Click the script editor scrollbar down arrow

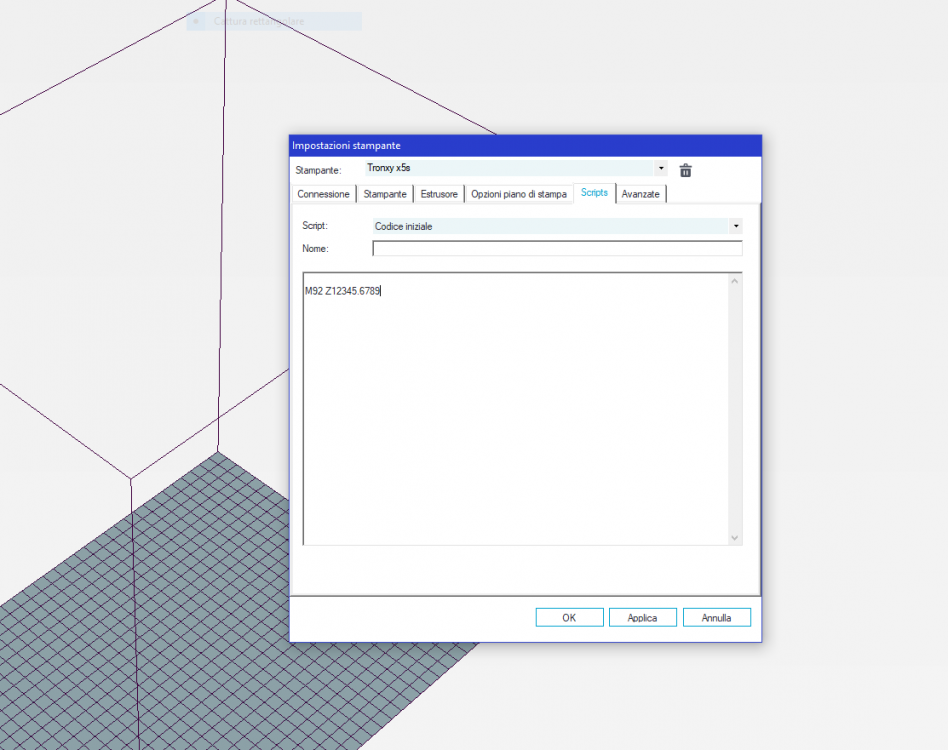coord(735,537)
